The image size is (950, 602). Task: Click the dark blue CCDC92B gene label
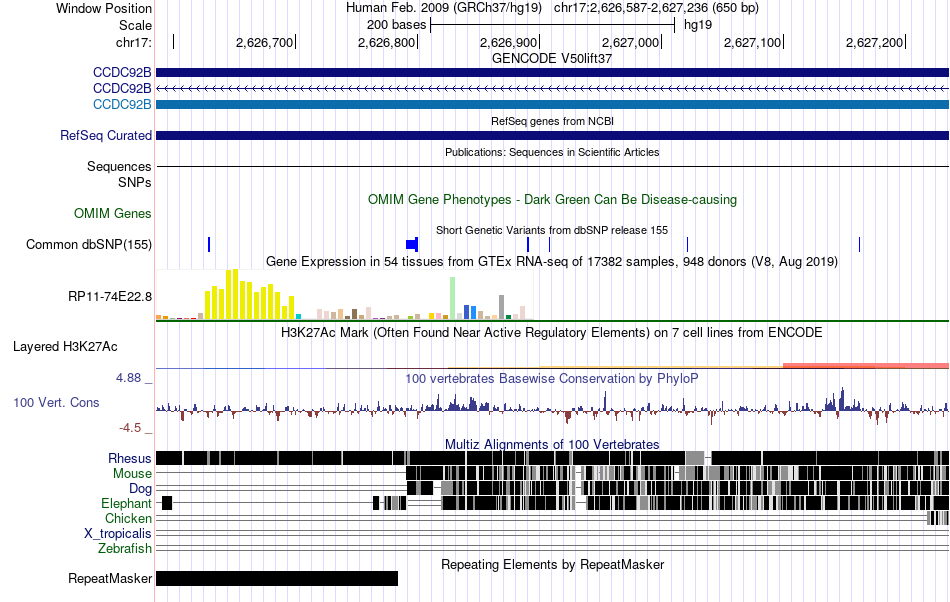pos(122,72)
